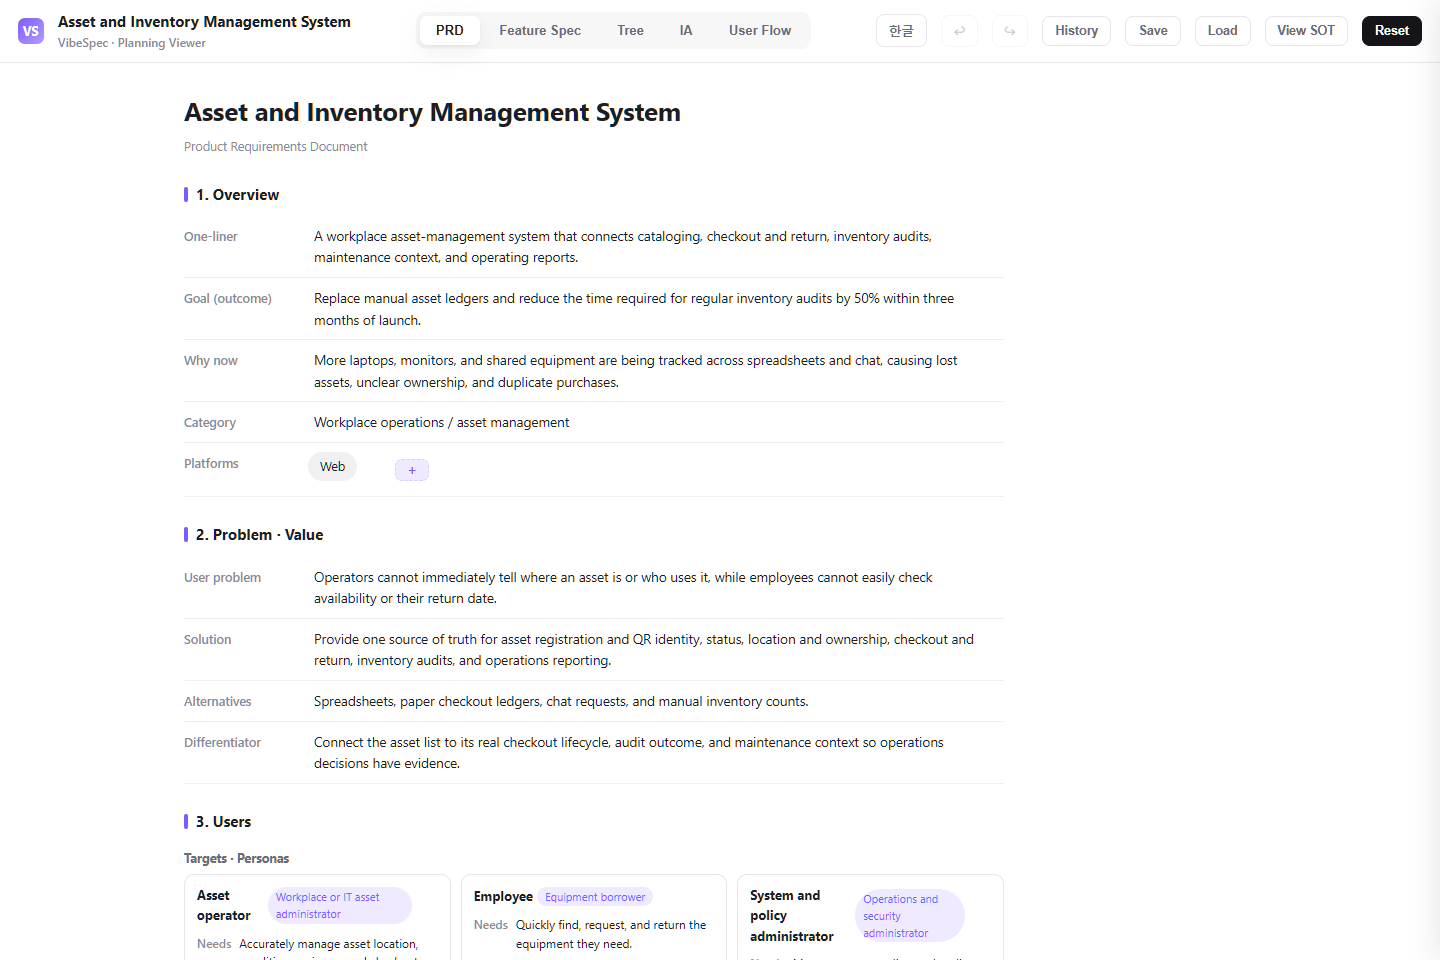
Task: Select the '2. Problem · Value' heading
Action: click(x=259, y=535)
